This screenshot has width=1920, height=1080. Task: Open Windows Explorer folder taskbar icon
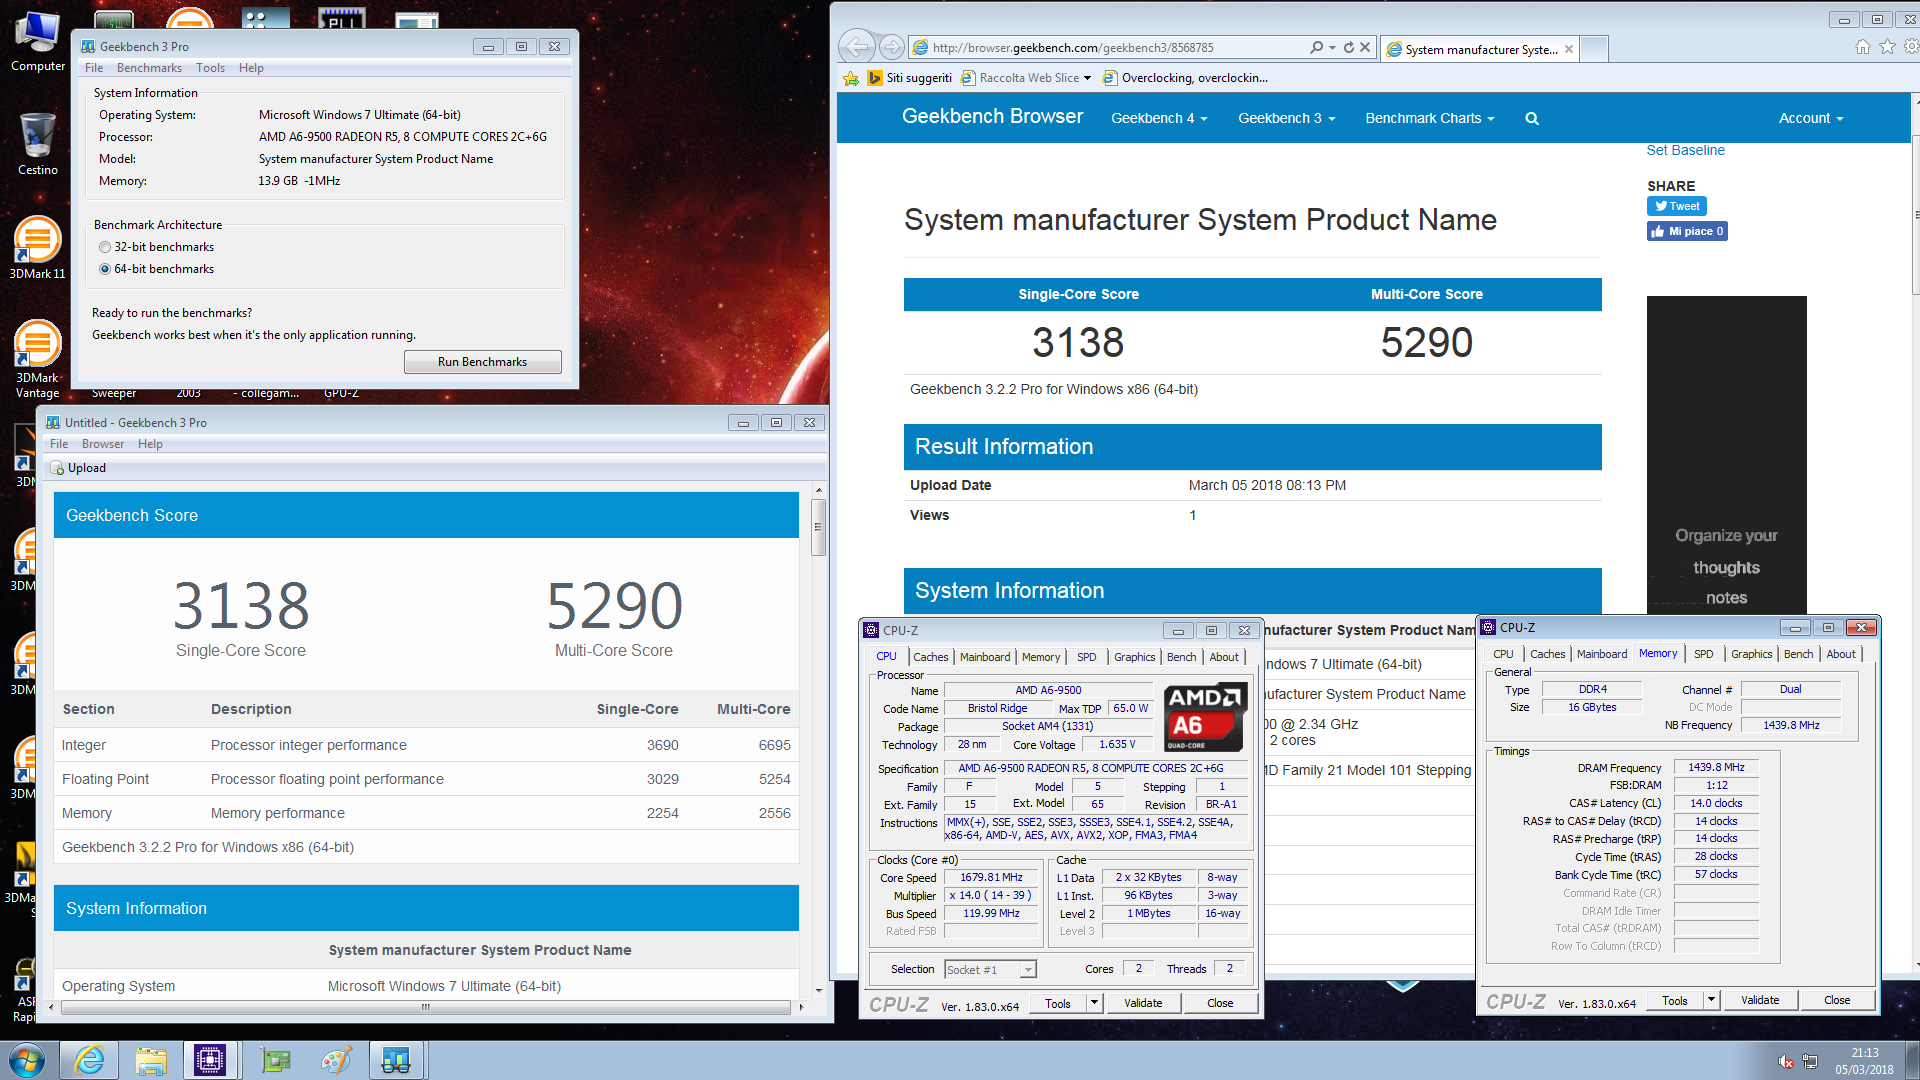pos(151,1060)
